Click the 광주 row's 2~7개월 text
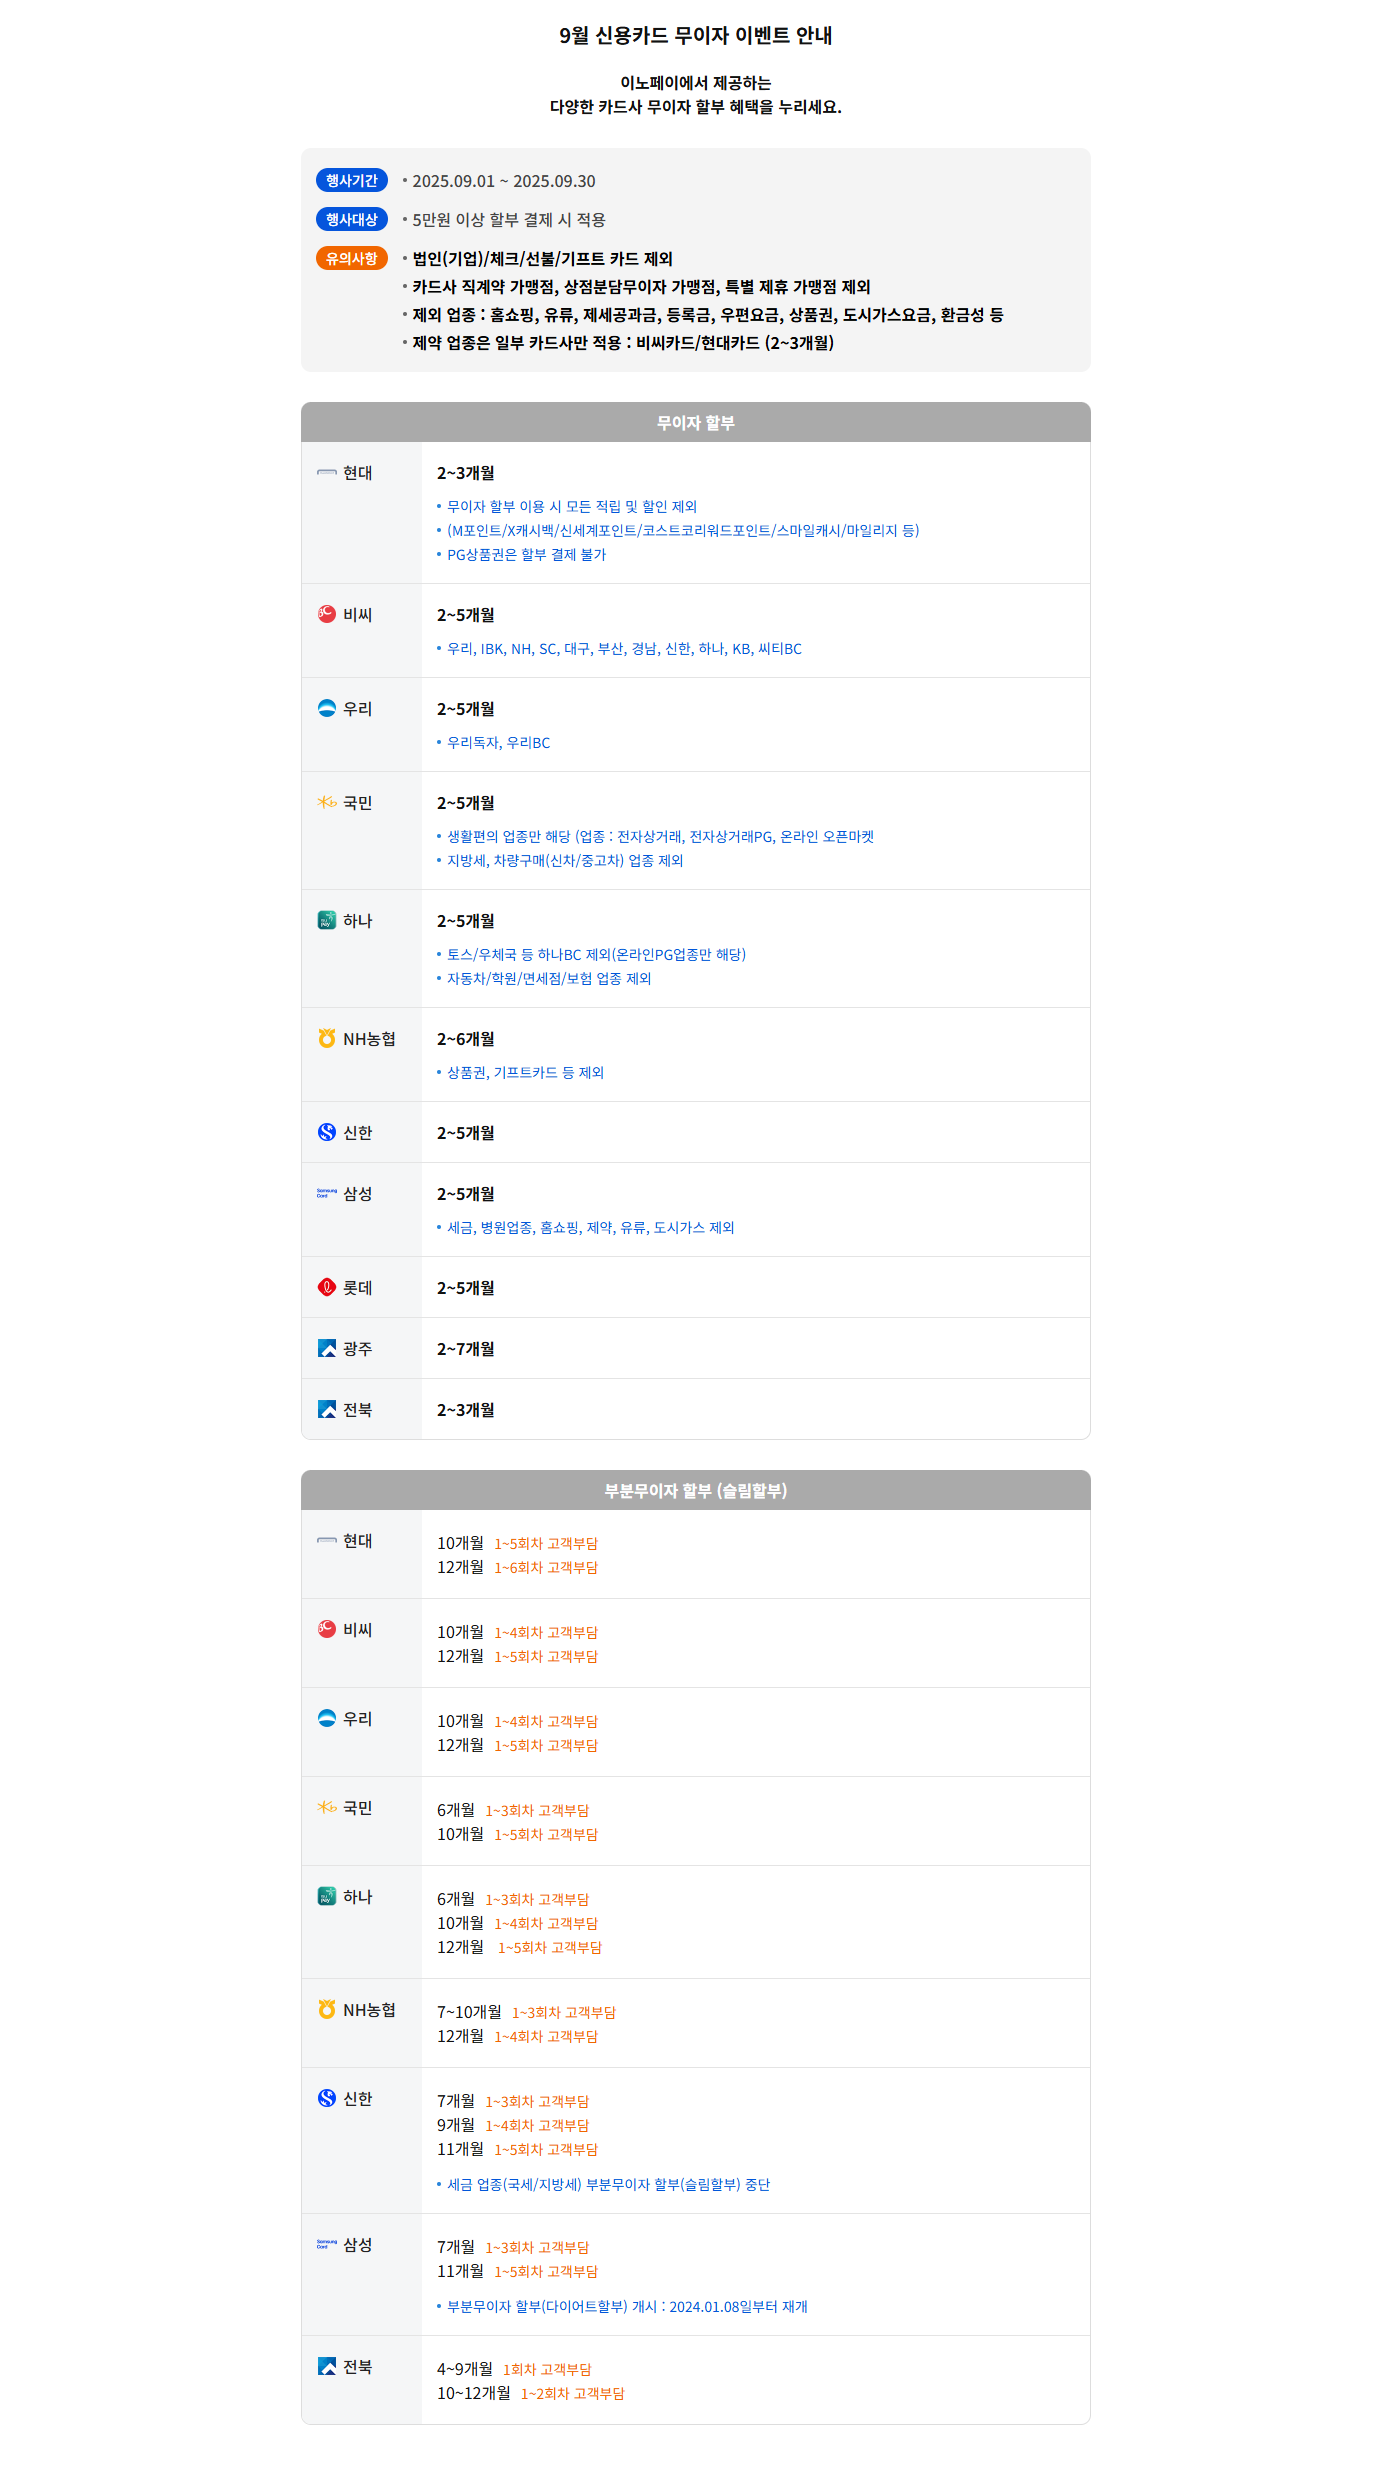The width and height of the screenshot is (1382, 2465). (466, 1349)
